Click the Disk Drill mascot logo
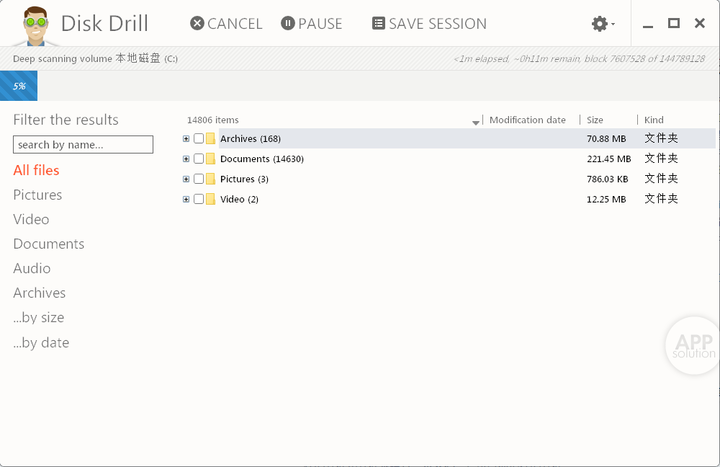The image size is (720, 467). click(x=35, y=26)
